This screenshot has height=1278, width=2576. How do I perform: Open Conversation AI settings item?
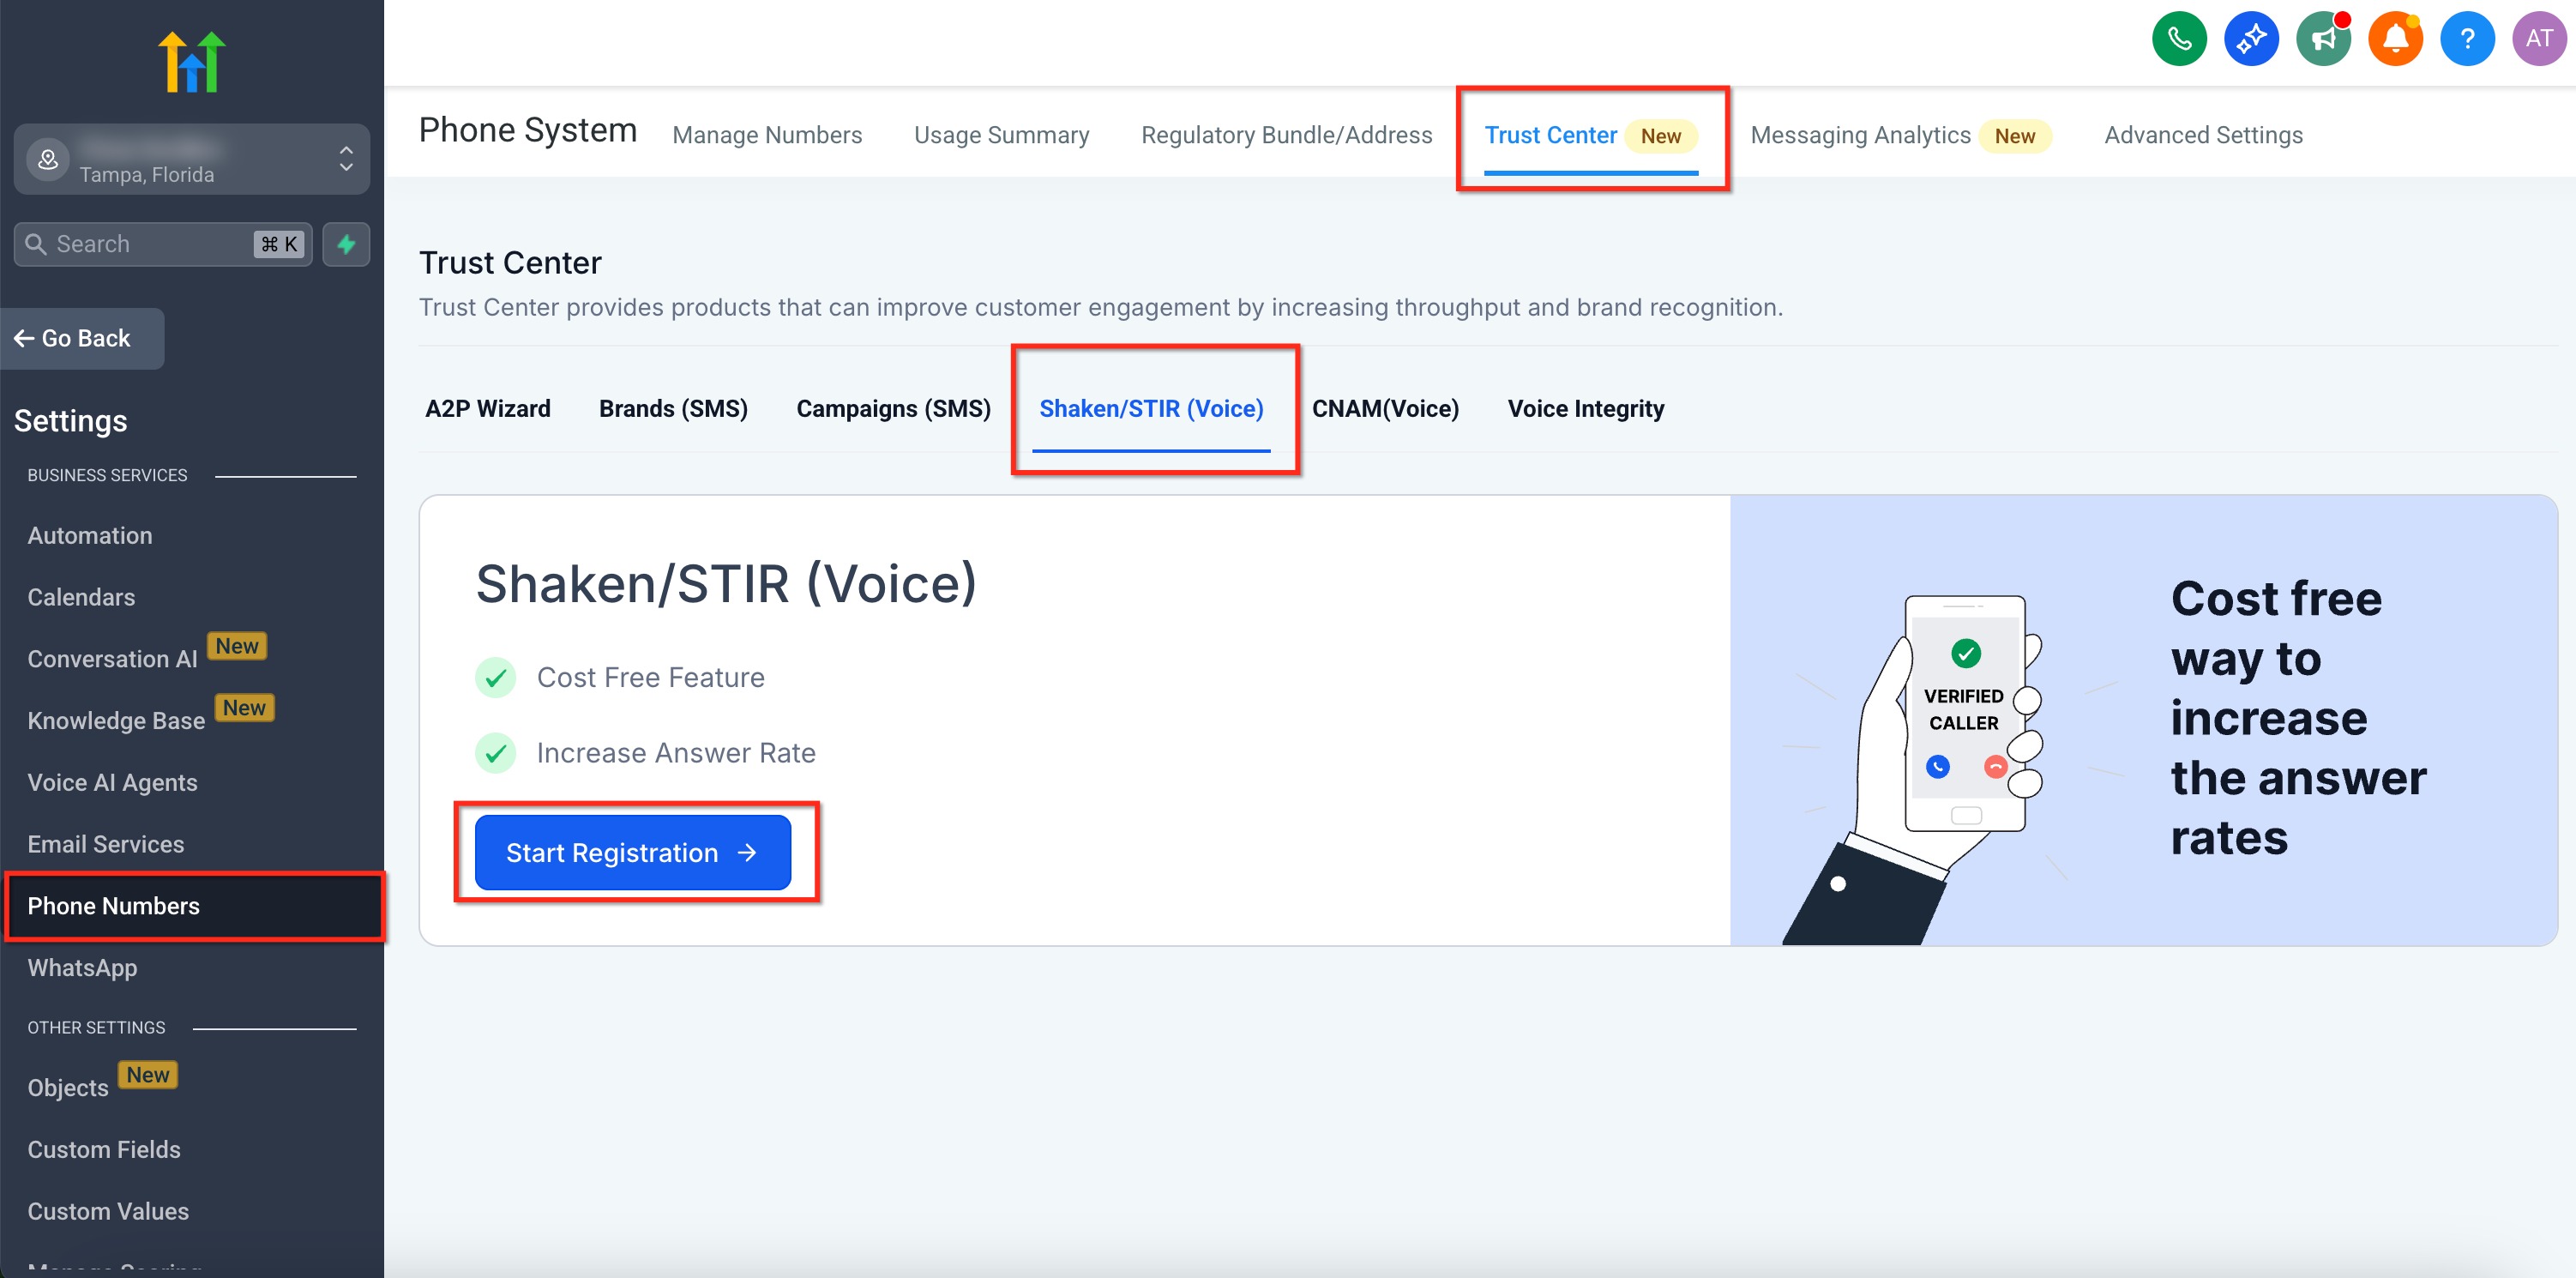pos(112,659)
